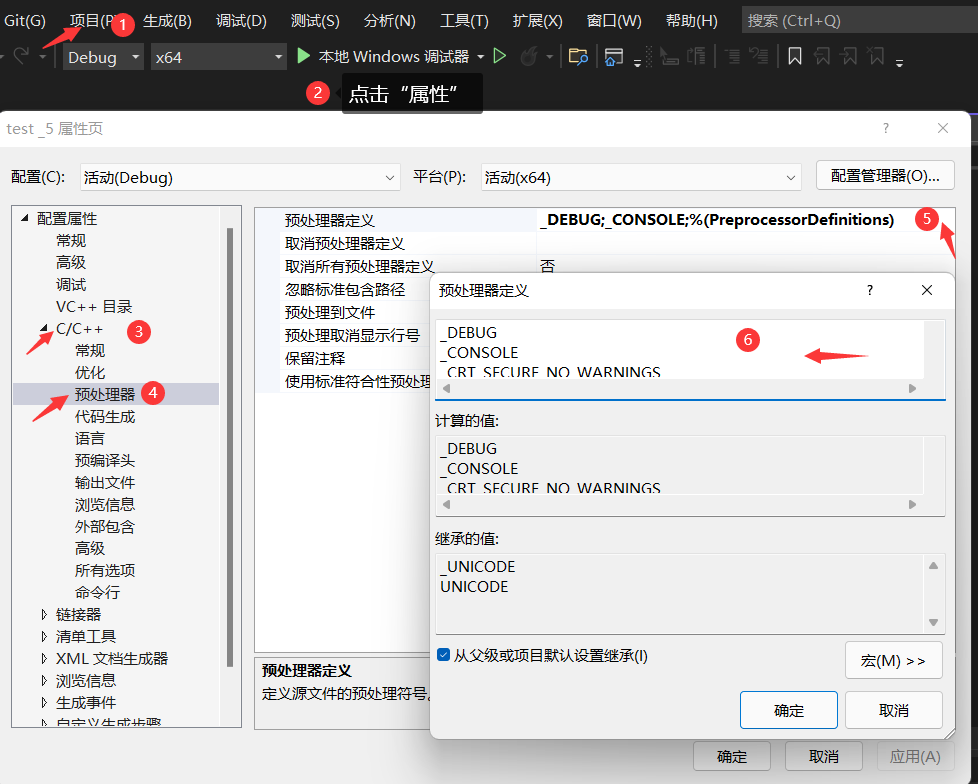978x784 pixels.
Task: Click 取消 in the 预处理器定义 dialog
Action: click(893, 710)
